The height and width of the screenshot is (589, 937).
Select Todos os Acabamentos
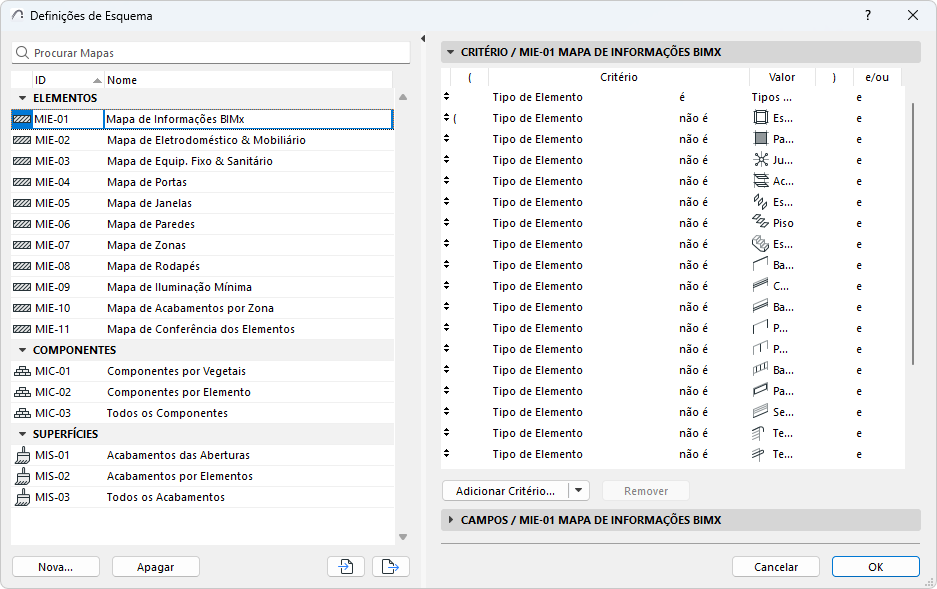(166, 497)
